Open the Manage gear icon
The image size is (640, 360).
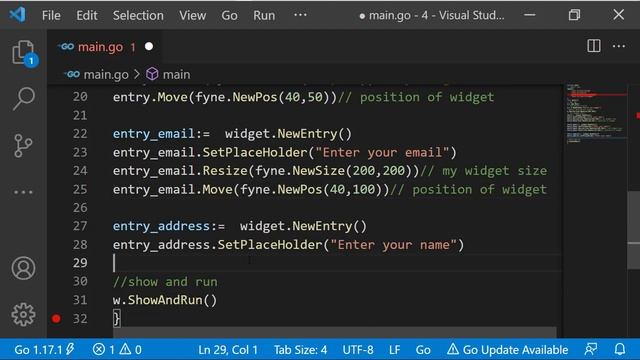(23, 314)
